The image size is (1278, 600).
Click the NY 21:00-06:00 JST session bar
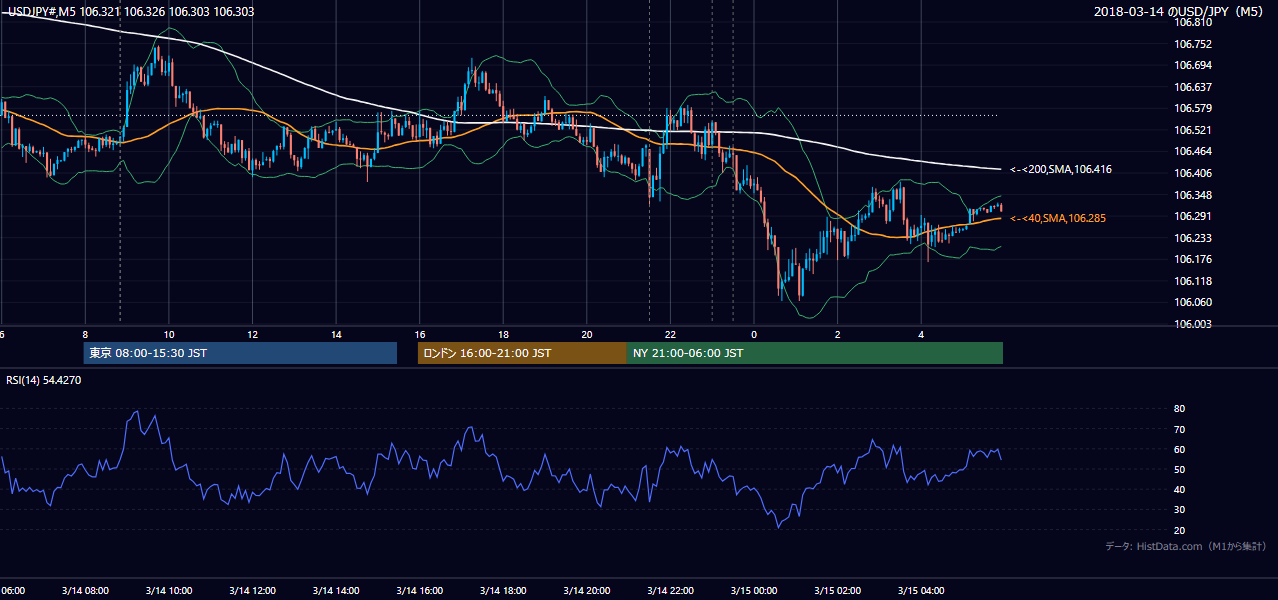[x=815, y=353]
